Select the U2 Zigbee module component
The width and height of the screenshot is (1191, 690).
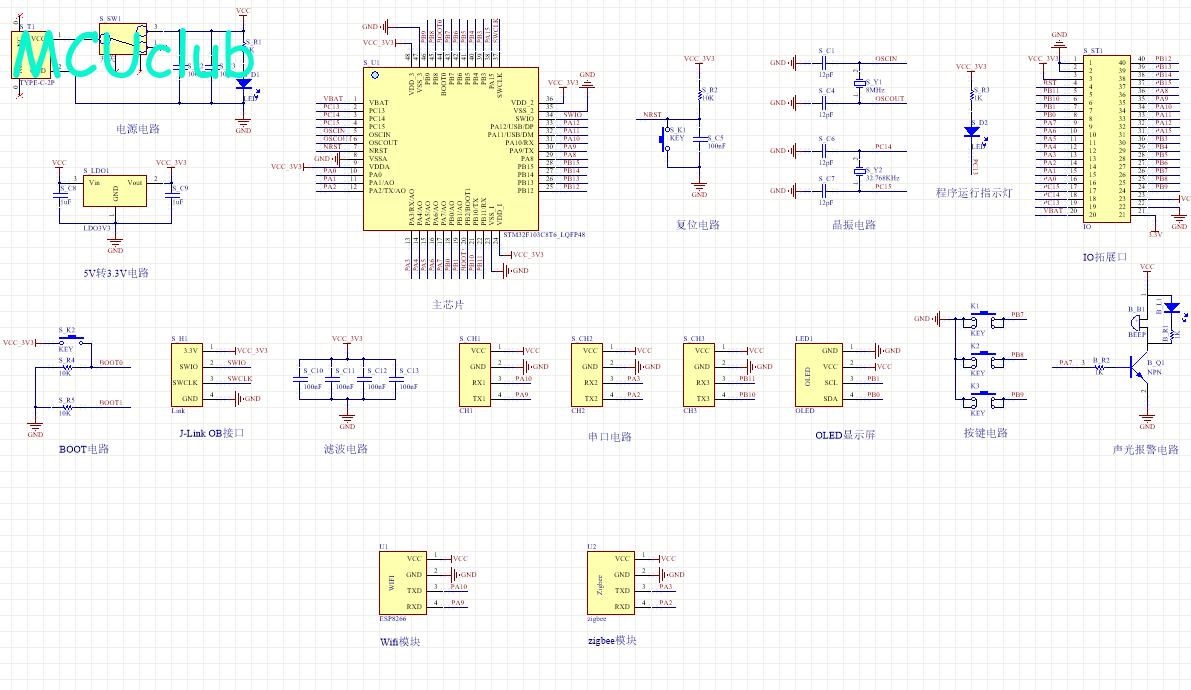coord(611,583)
